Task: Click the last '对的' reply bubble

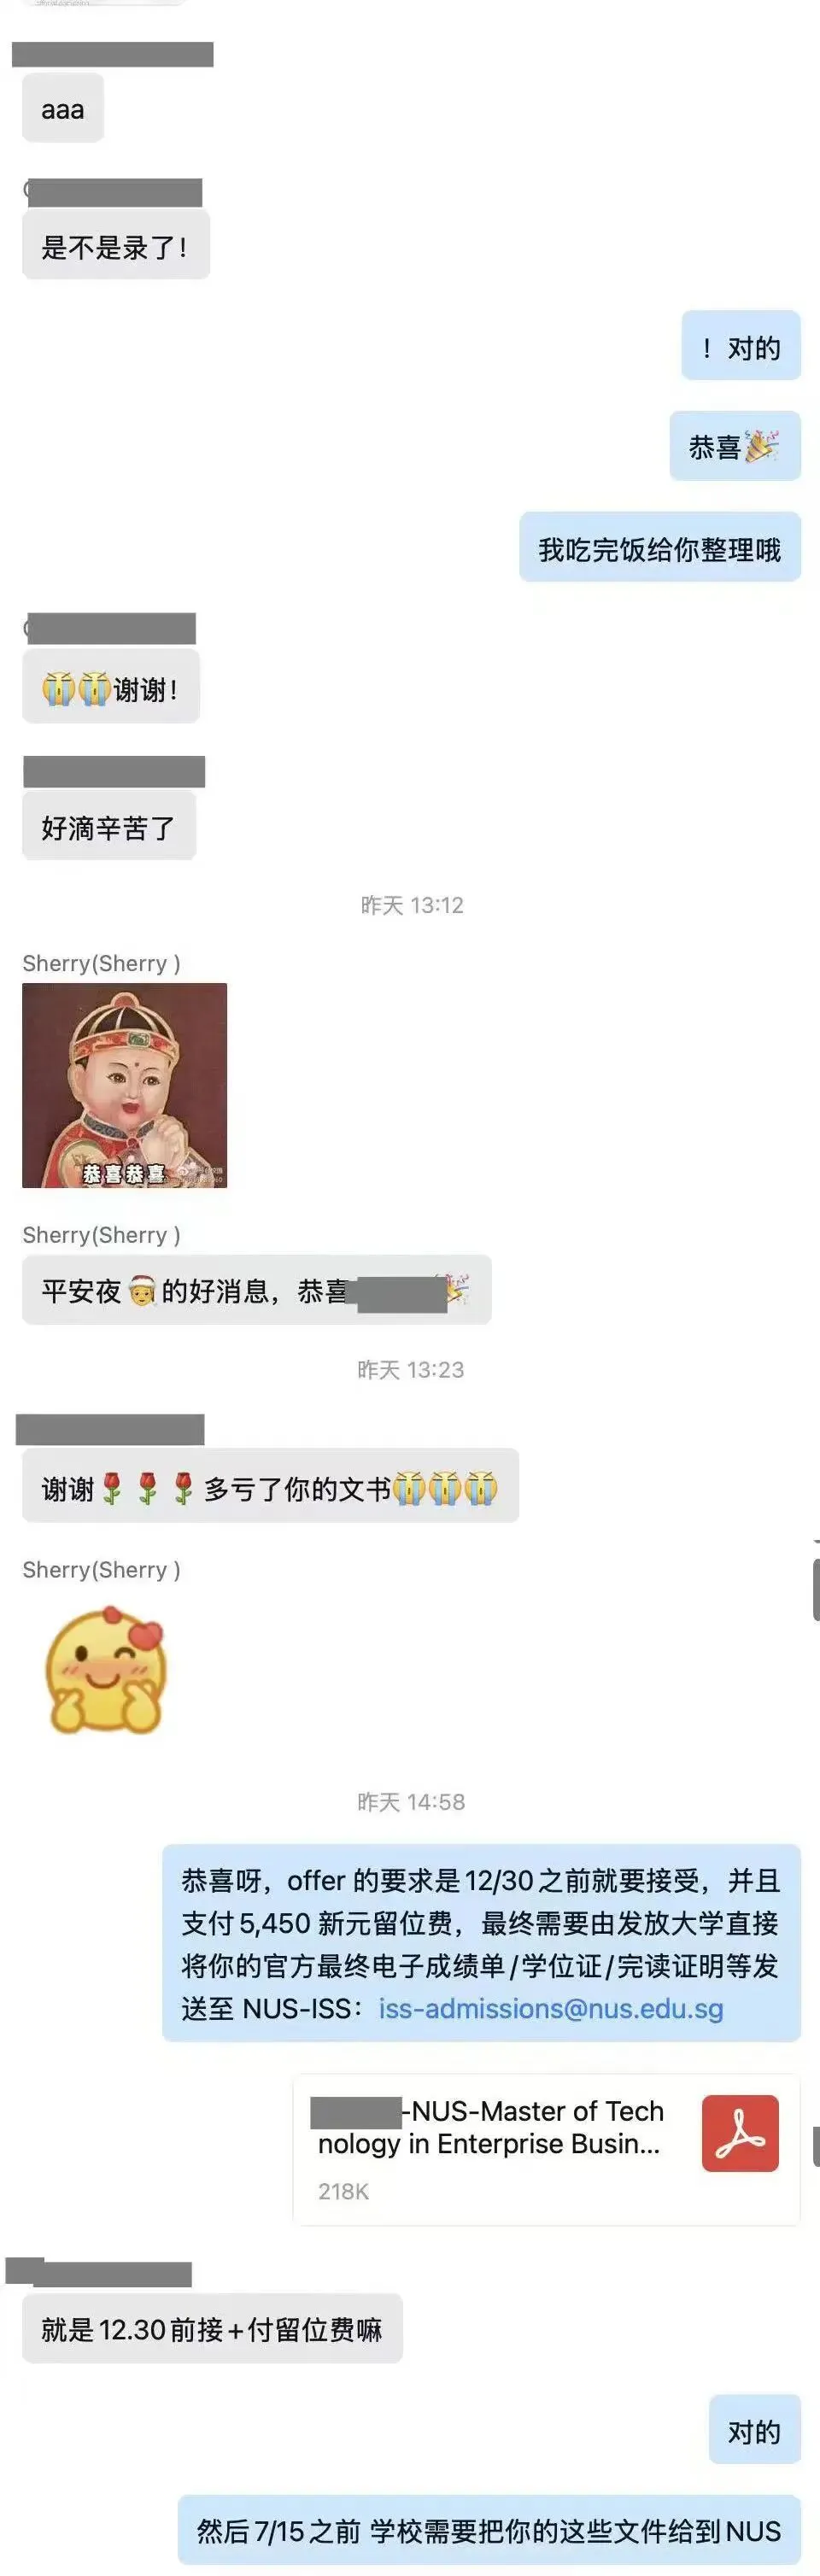Action: click(755, 2430)
